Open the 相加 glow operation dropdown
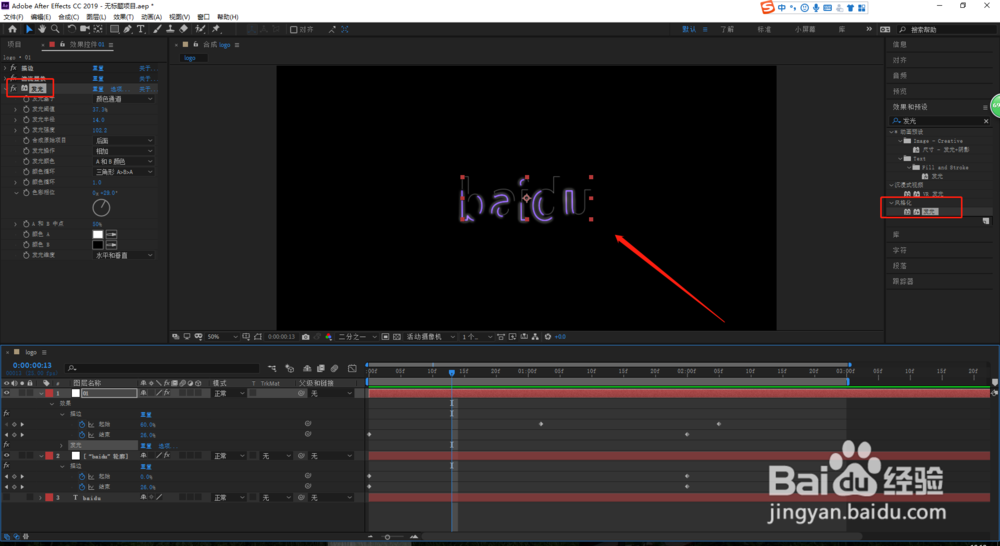Viewport: 1000px width, 546px height. pos(124,151)
